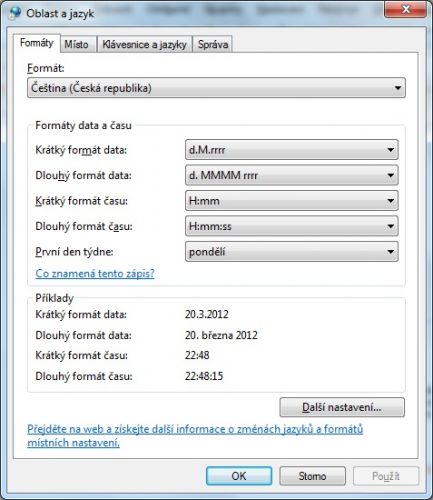Follow the Přejděte na web info link
This screenshot has height=500, width=433.
195,436
